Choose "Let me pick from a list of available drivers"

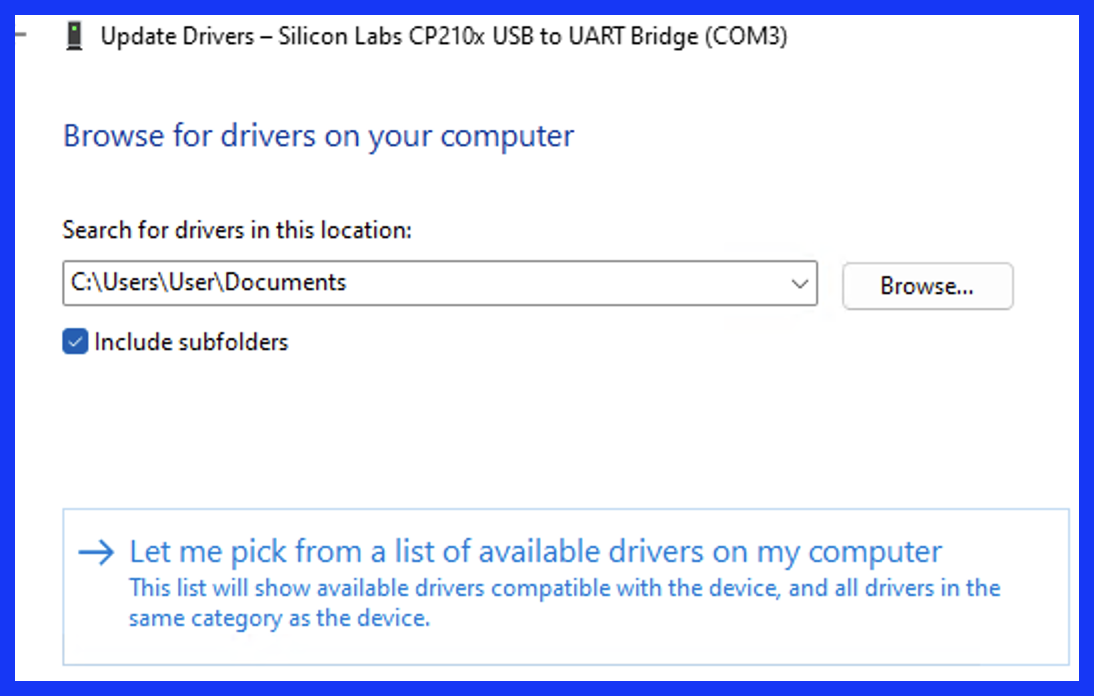click(536, 552)
